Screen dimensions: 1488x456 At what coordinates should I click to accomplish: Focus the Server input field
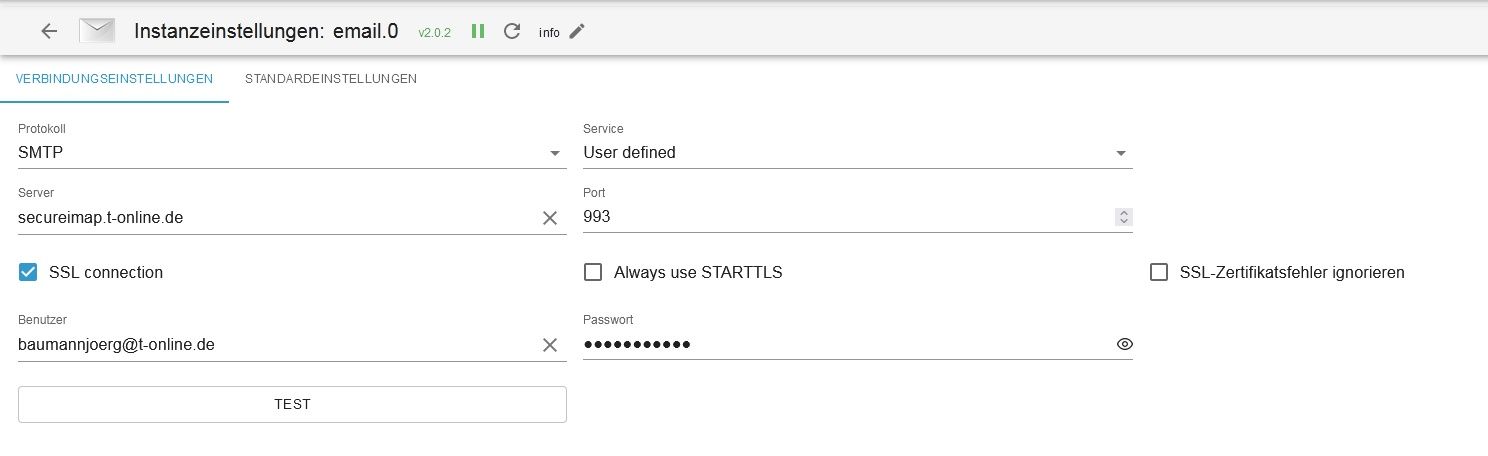tap(275, 217)
